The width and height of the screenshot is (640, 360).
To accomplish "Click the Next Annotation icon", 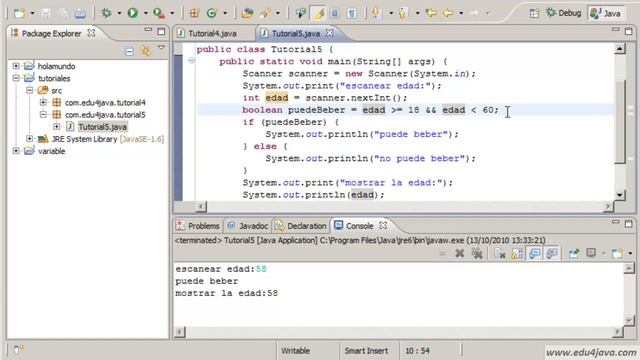I will pyautogui.click(x=377, y=13).
